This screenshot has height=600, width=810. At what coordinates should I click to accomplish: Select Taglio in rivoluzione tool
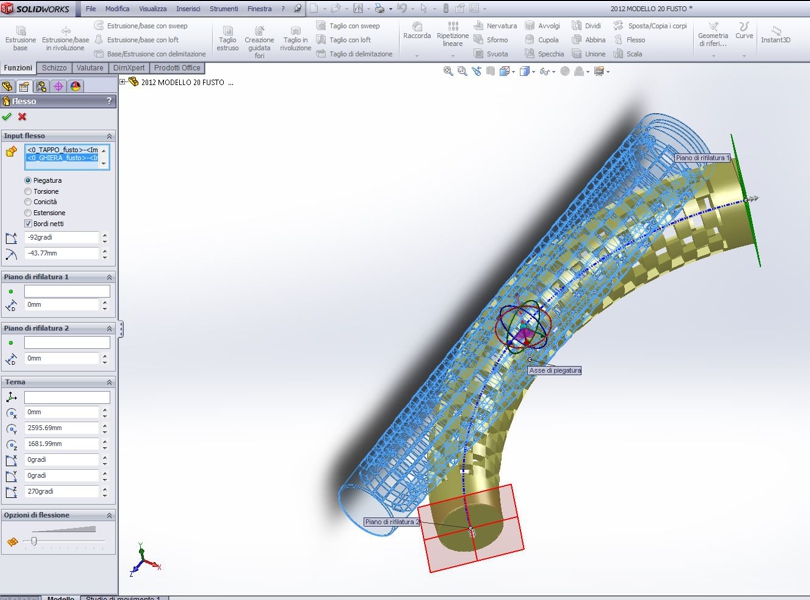[295, 39]
